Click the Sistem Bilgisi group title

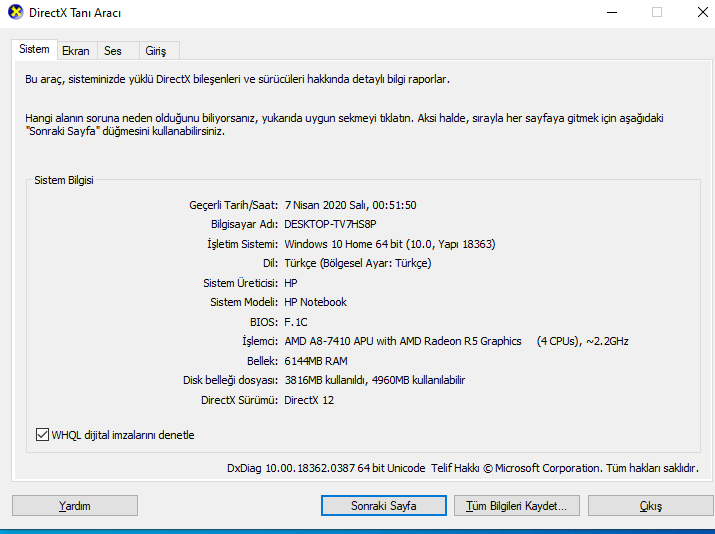(x=64, y=180)
